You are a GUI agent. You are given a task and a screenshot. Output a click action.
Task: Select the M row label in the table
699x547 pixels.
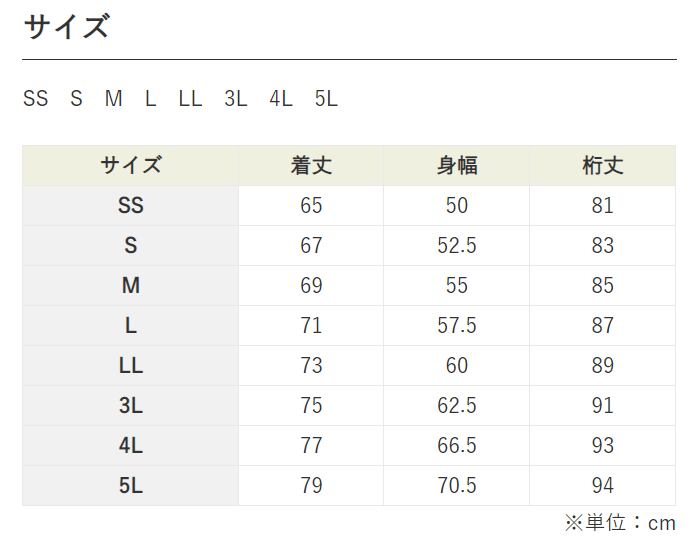131,286
